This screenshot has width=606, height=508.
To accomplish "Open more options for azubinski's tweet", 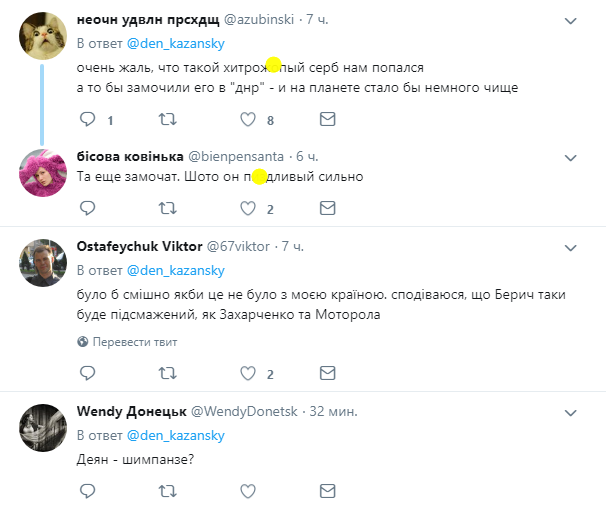I will pos(570,21).
